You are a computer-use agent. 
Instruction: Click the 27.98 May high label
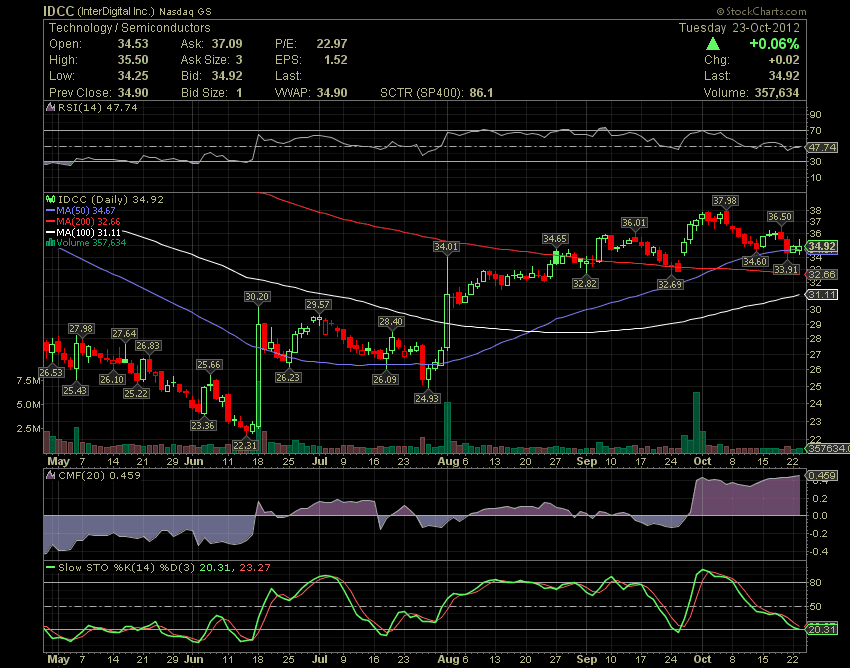(81, 329)
